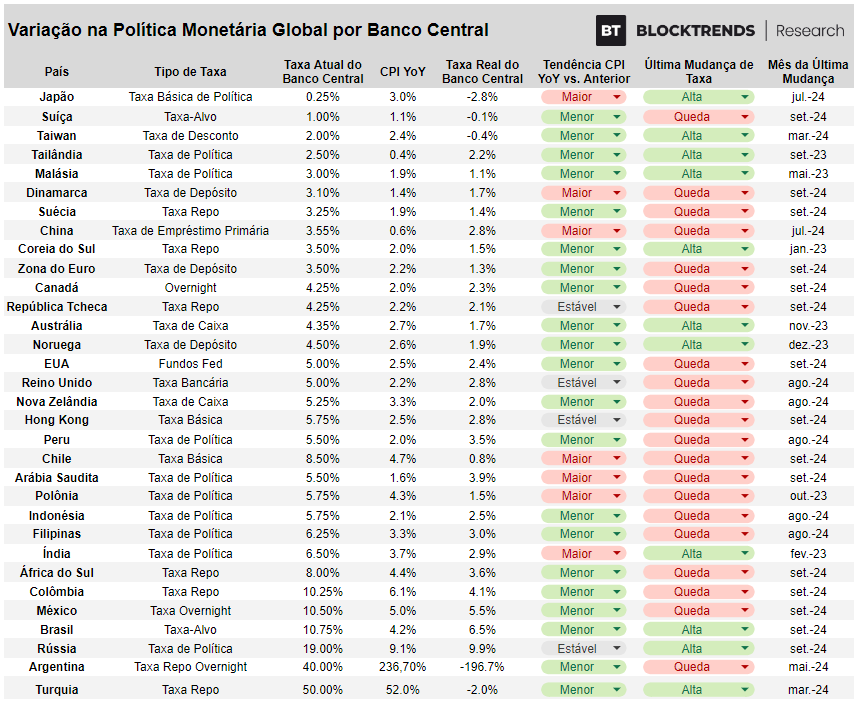Click the Mês da Última Mudança header
Image resolution: width=861 pixels, height=705 pixels.
808,72
